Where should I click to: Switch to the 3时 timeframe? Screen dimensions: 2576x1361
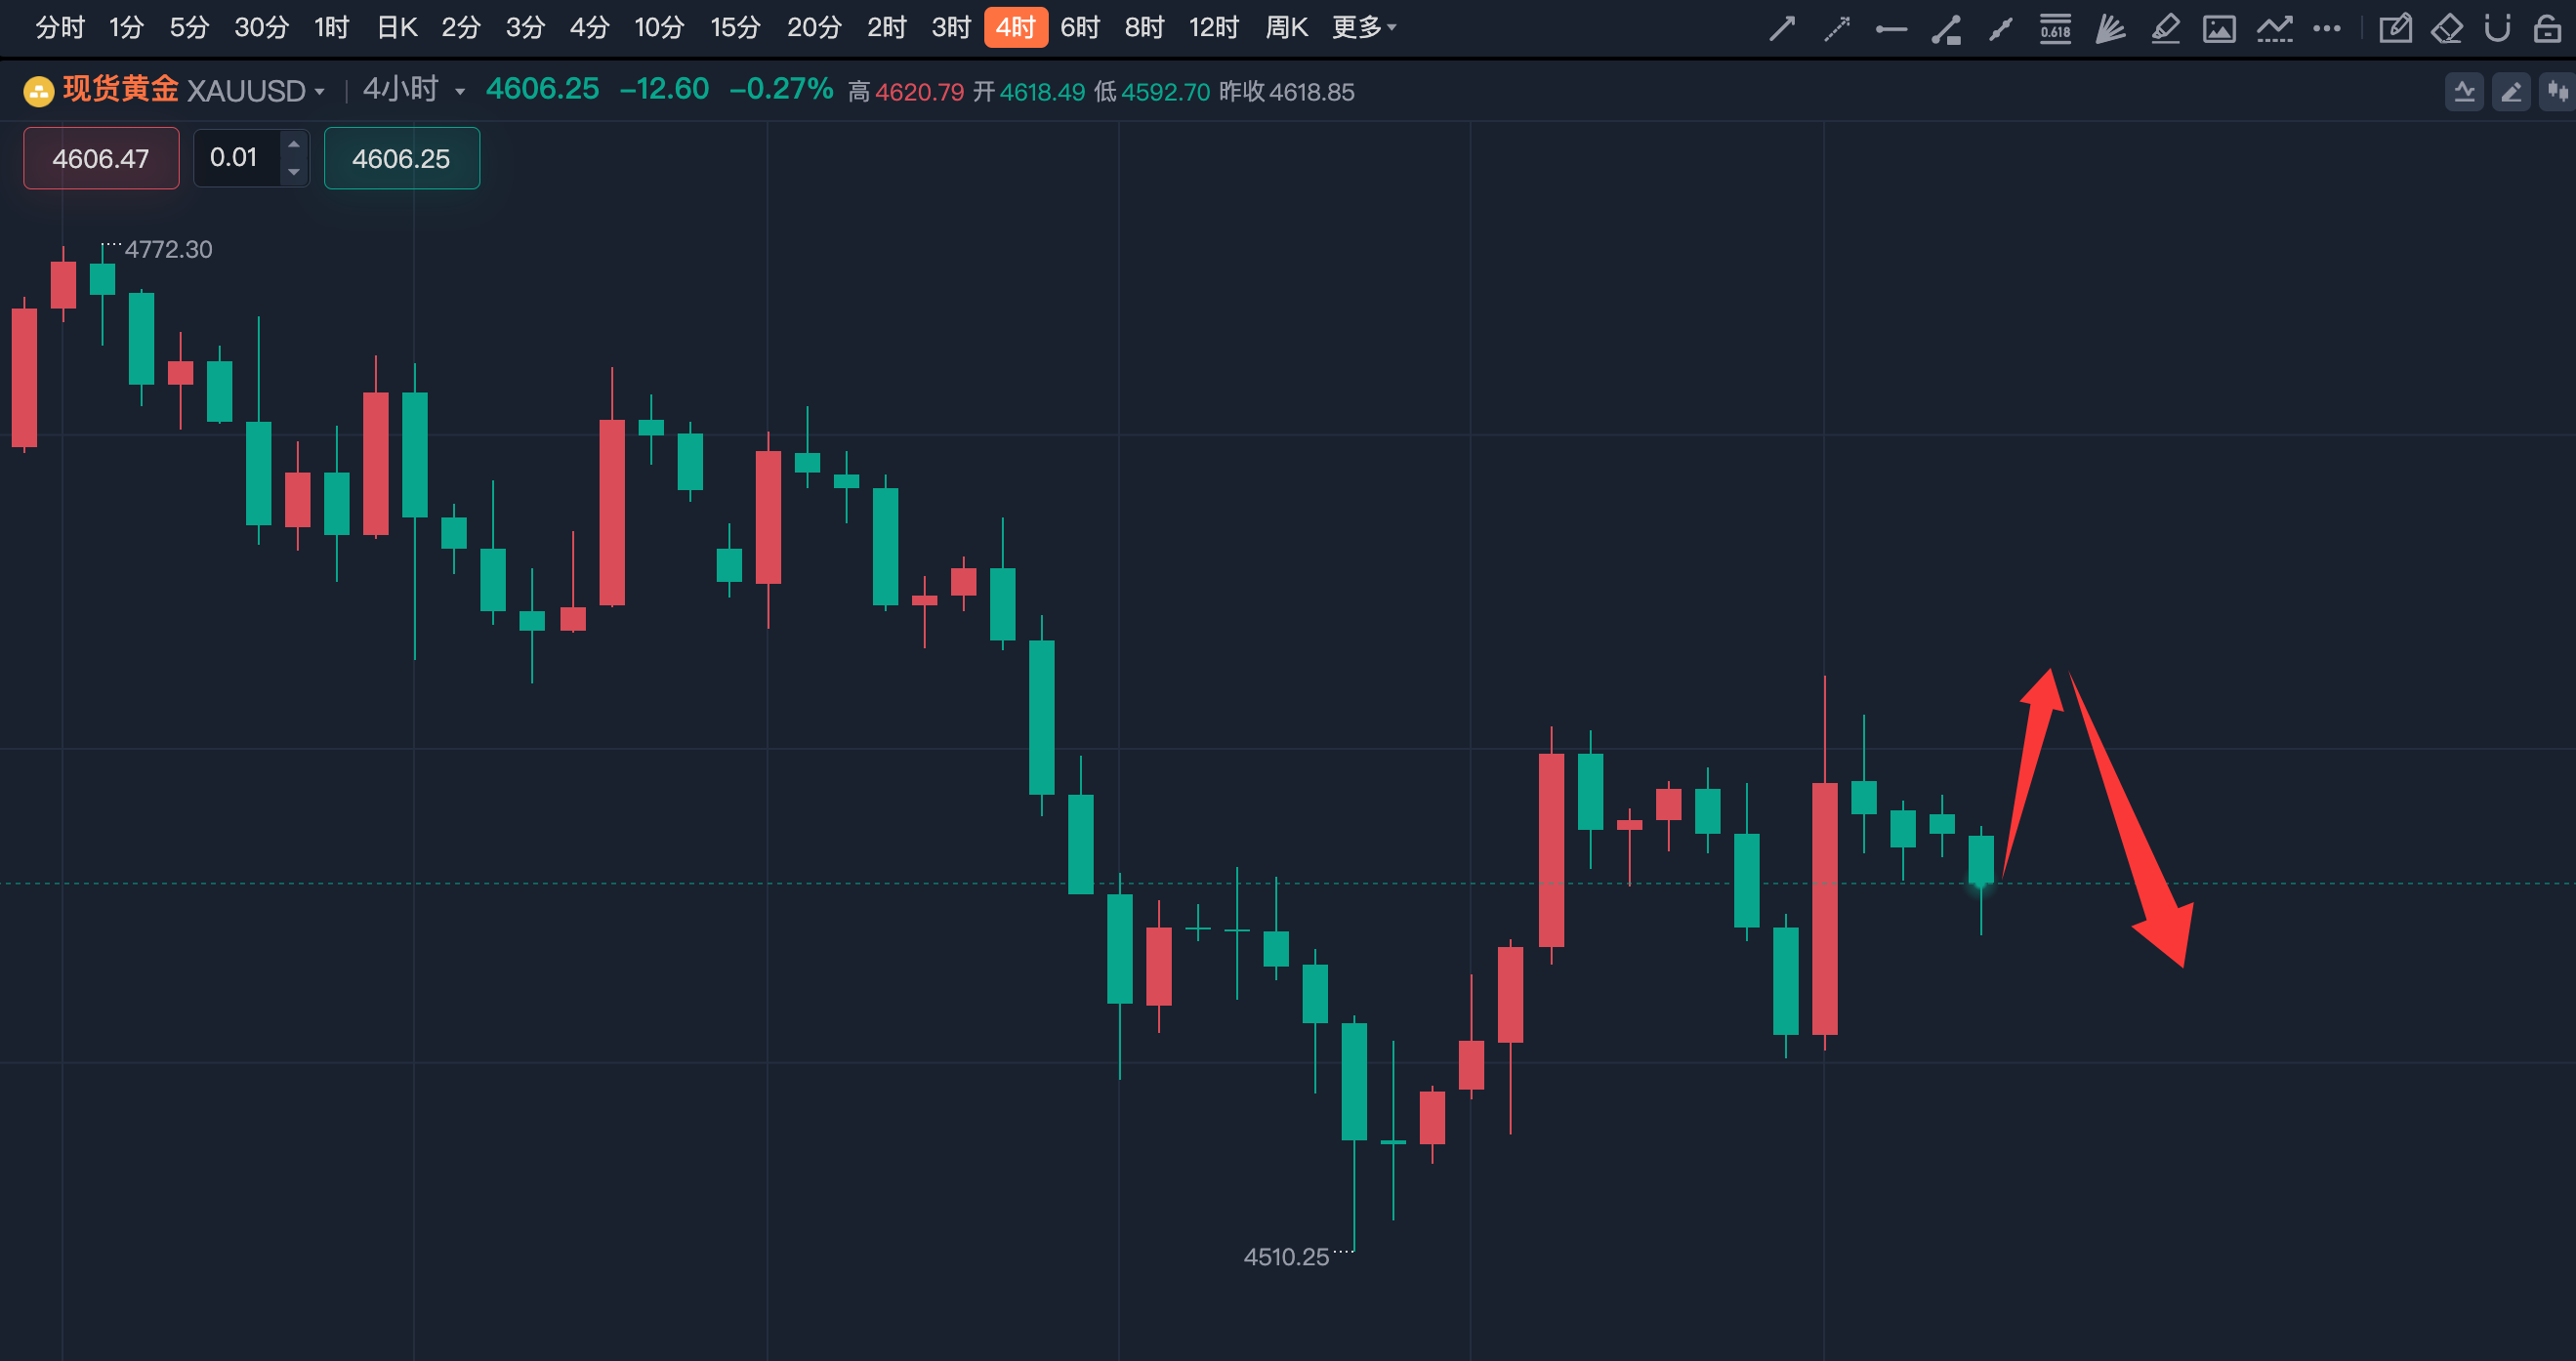[951, 27]
